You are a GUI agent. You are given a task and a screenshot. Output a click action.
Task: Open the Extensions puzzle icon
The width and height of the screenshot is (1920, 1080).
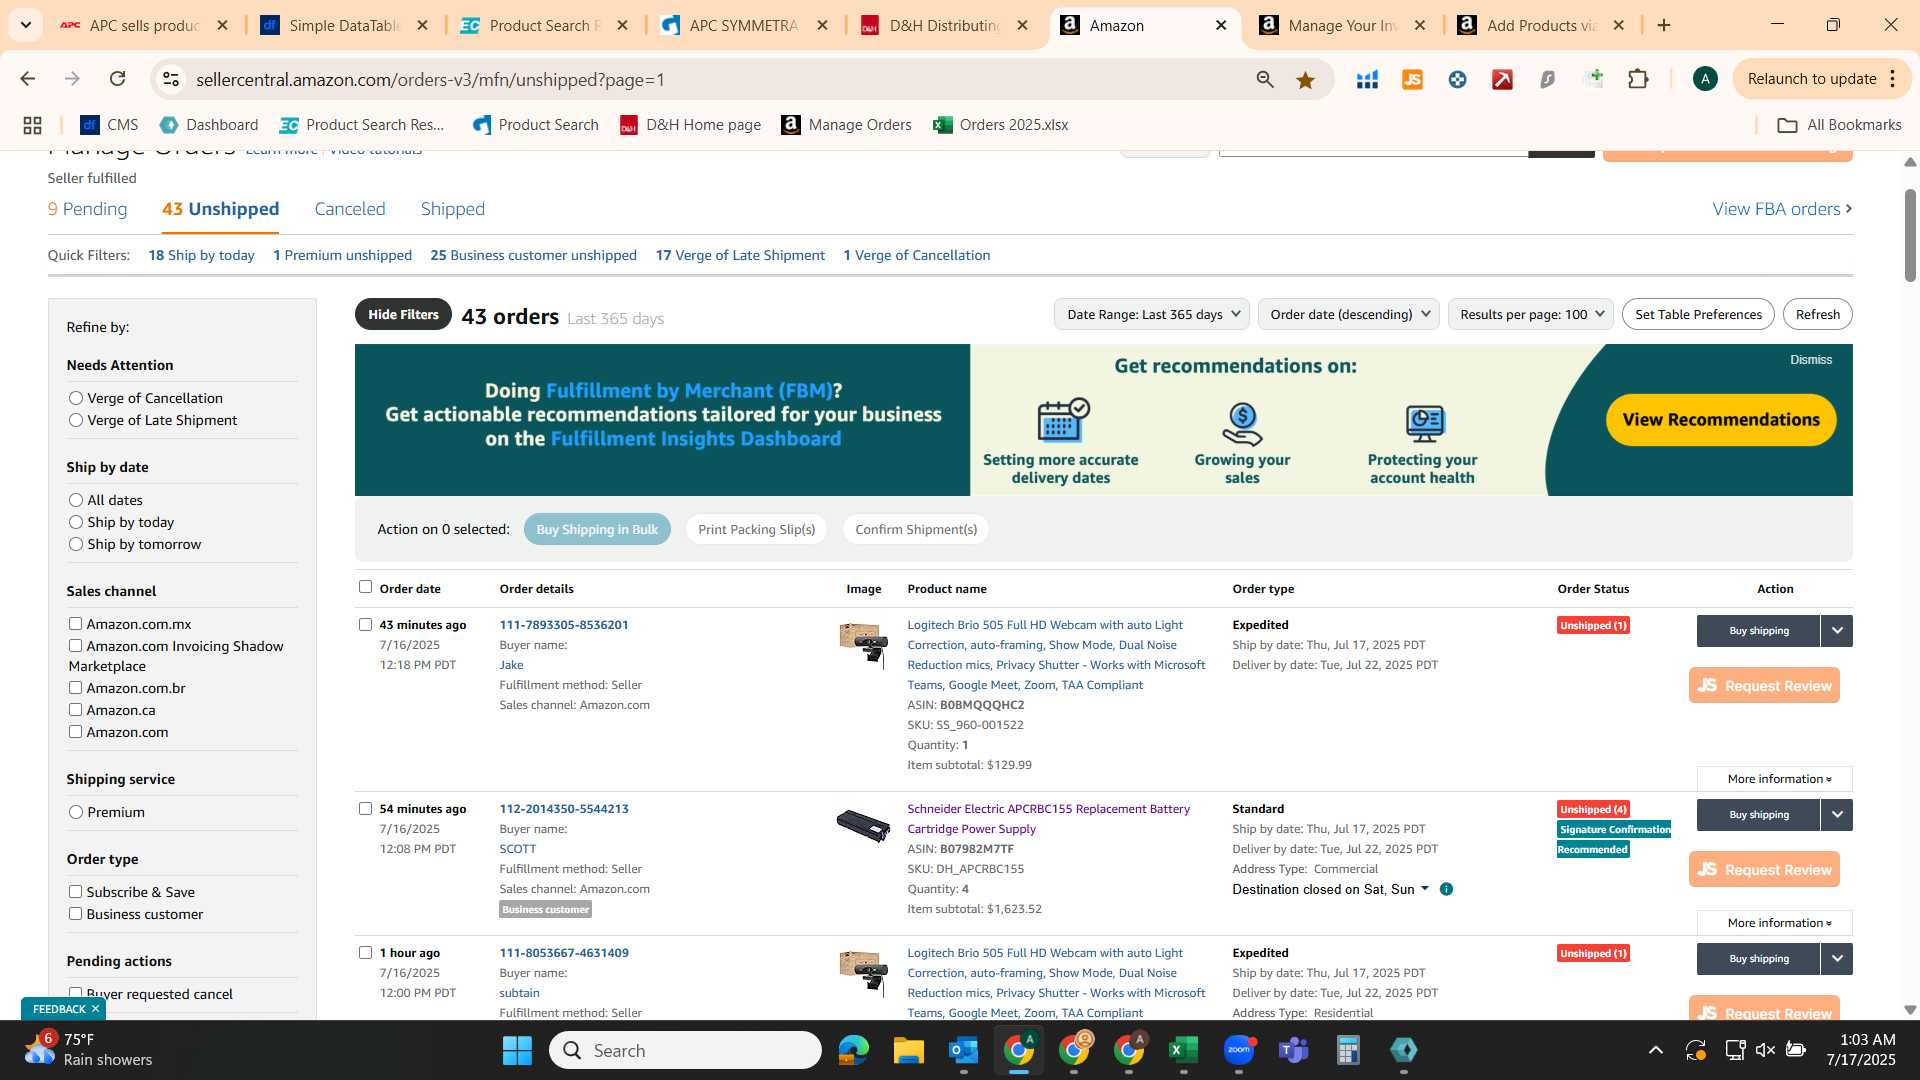pyautogui.click(x=1638, y=79)
